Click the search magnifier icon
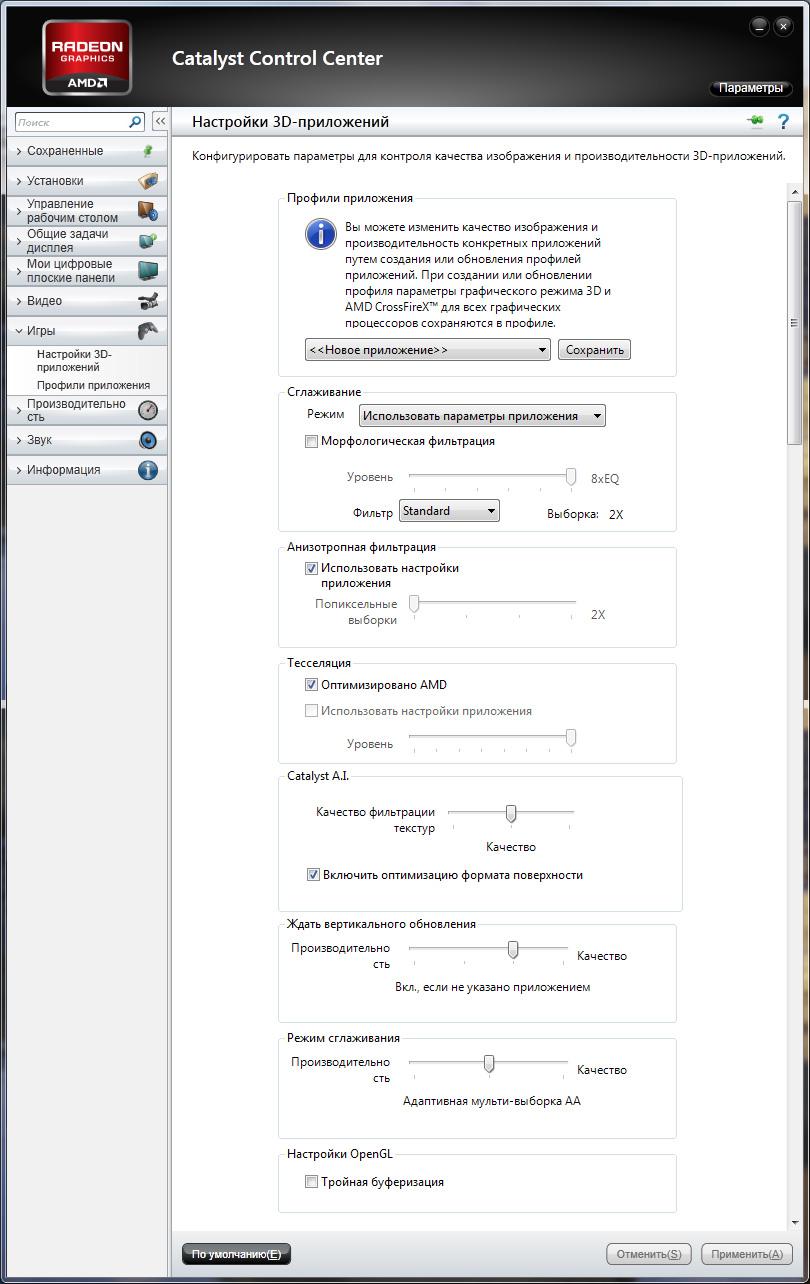The image size is (810, 1284). [x=136, y=122]
